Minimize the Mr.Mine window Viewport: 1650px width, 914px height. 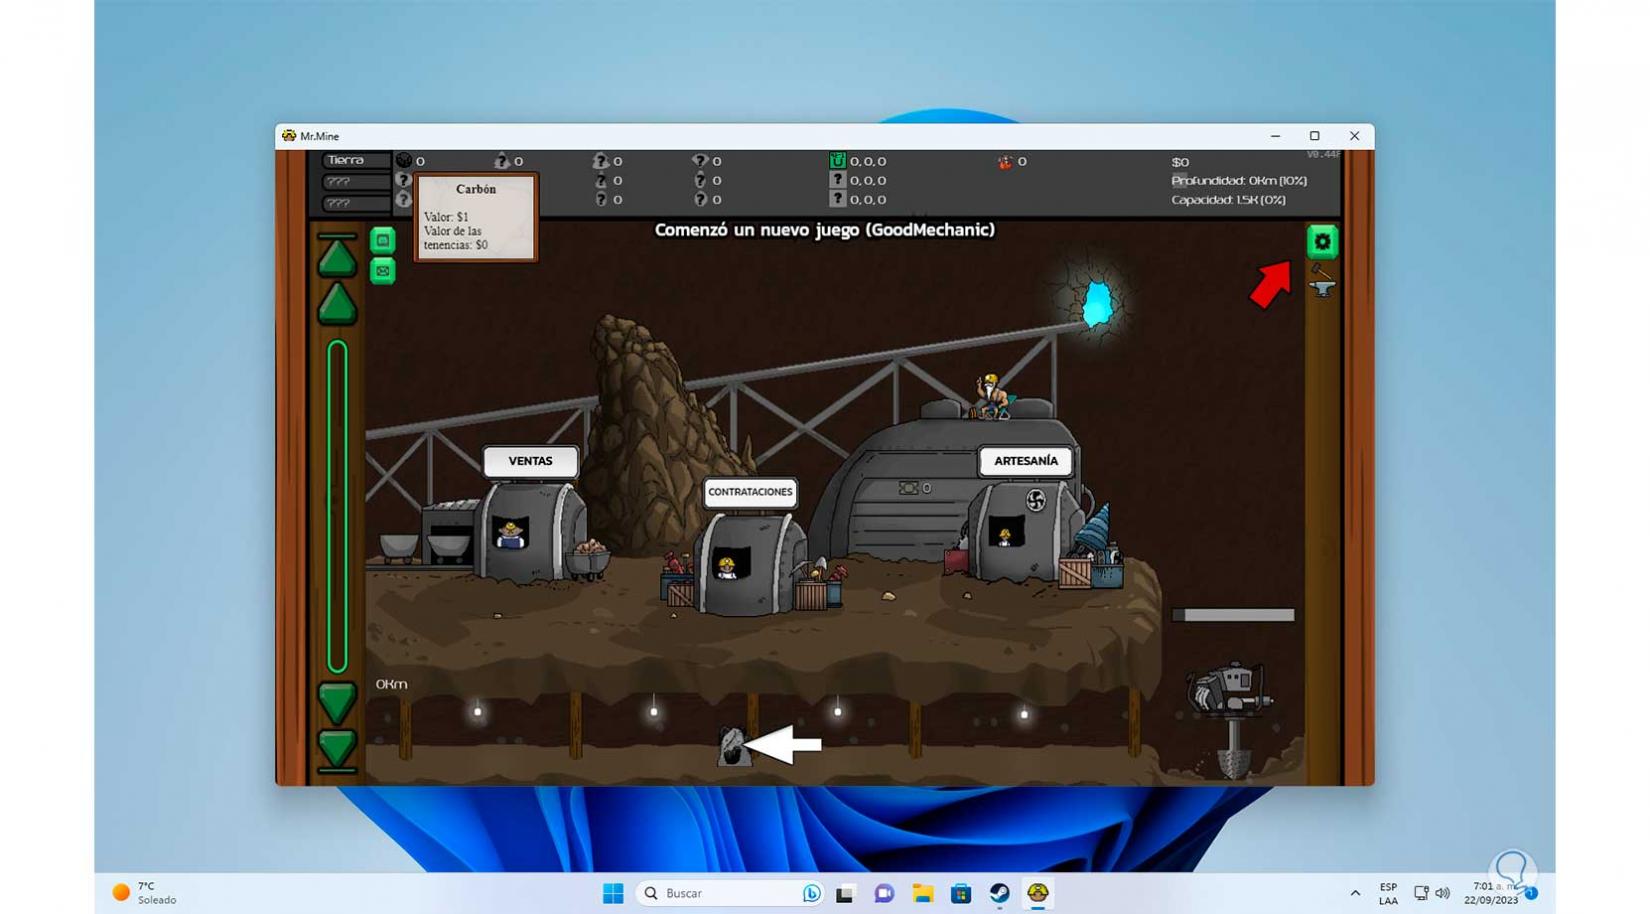click(1275, 136)
